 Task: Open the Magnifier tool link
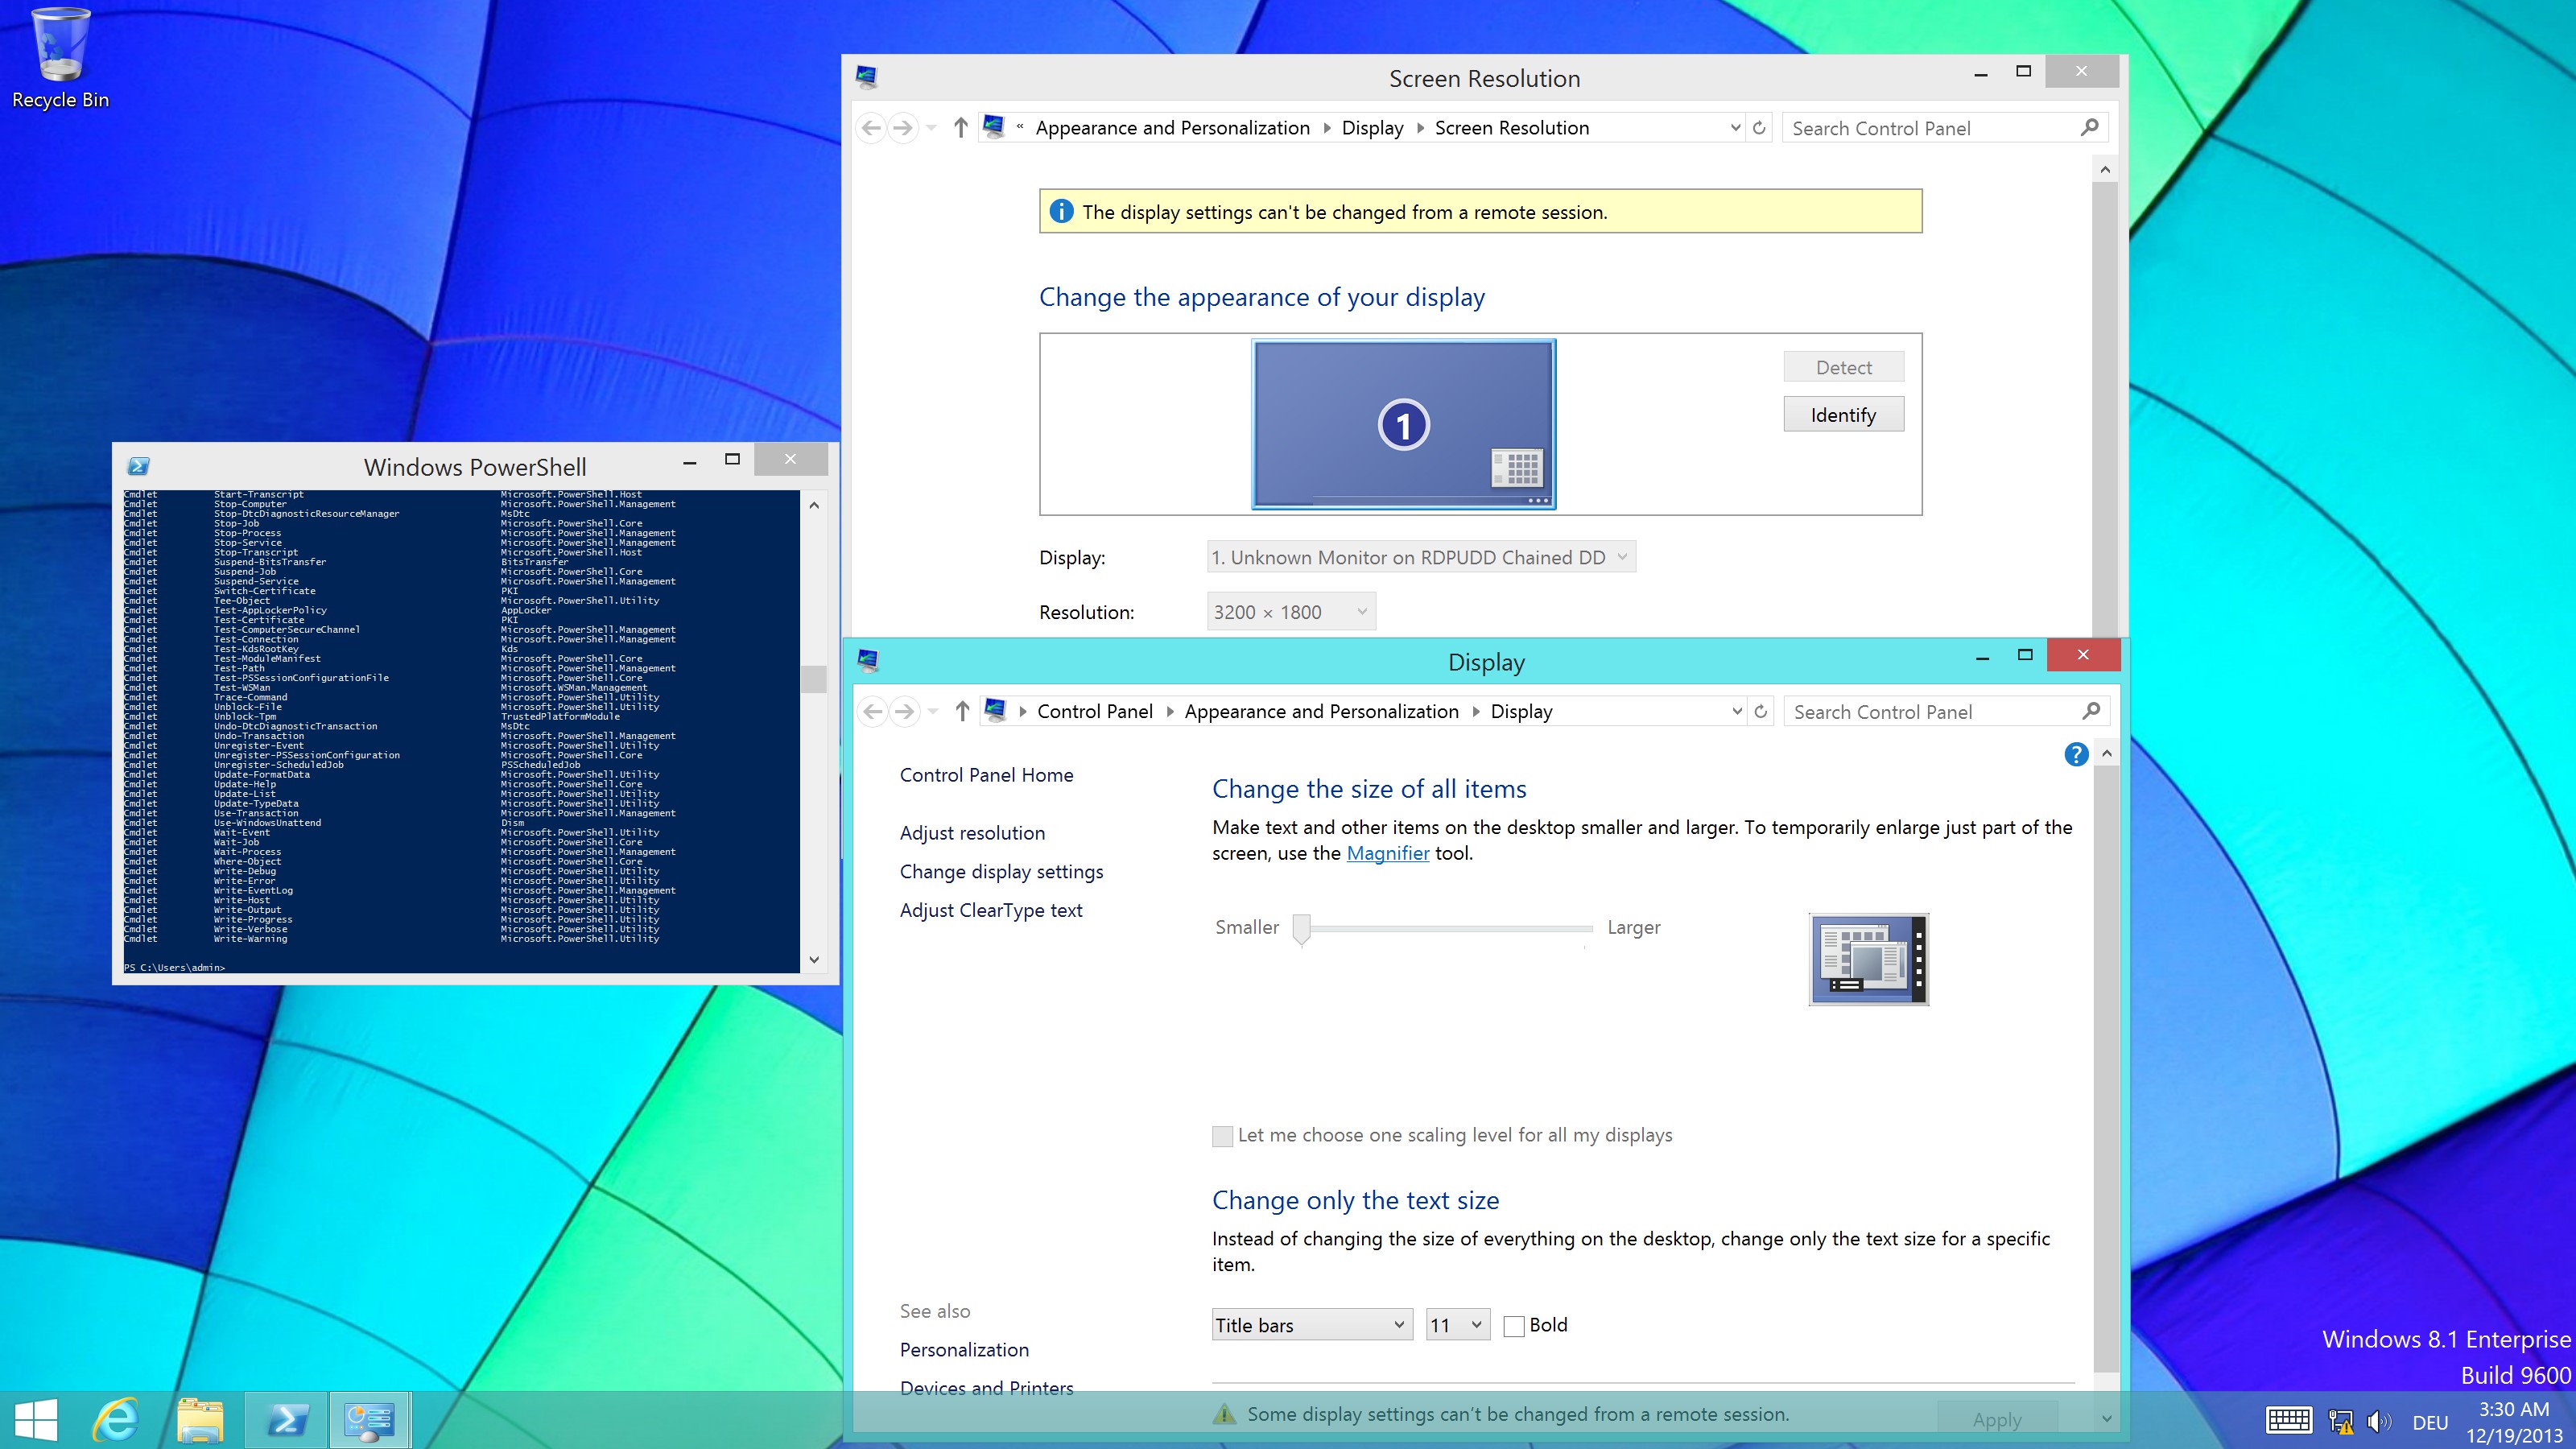click(x=1388, y=853)
